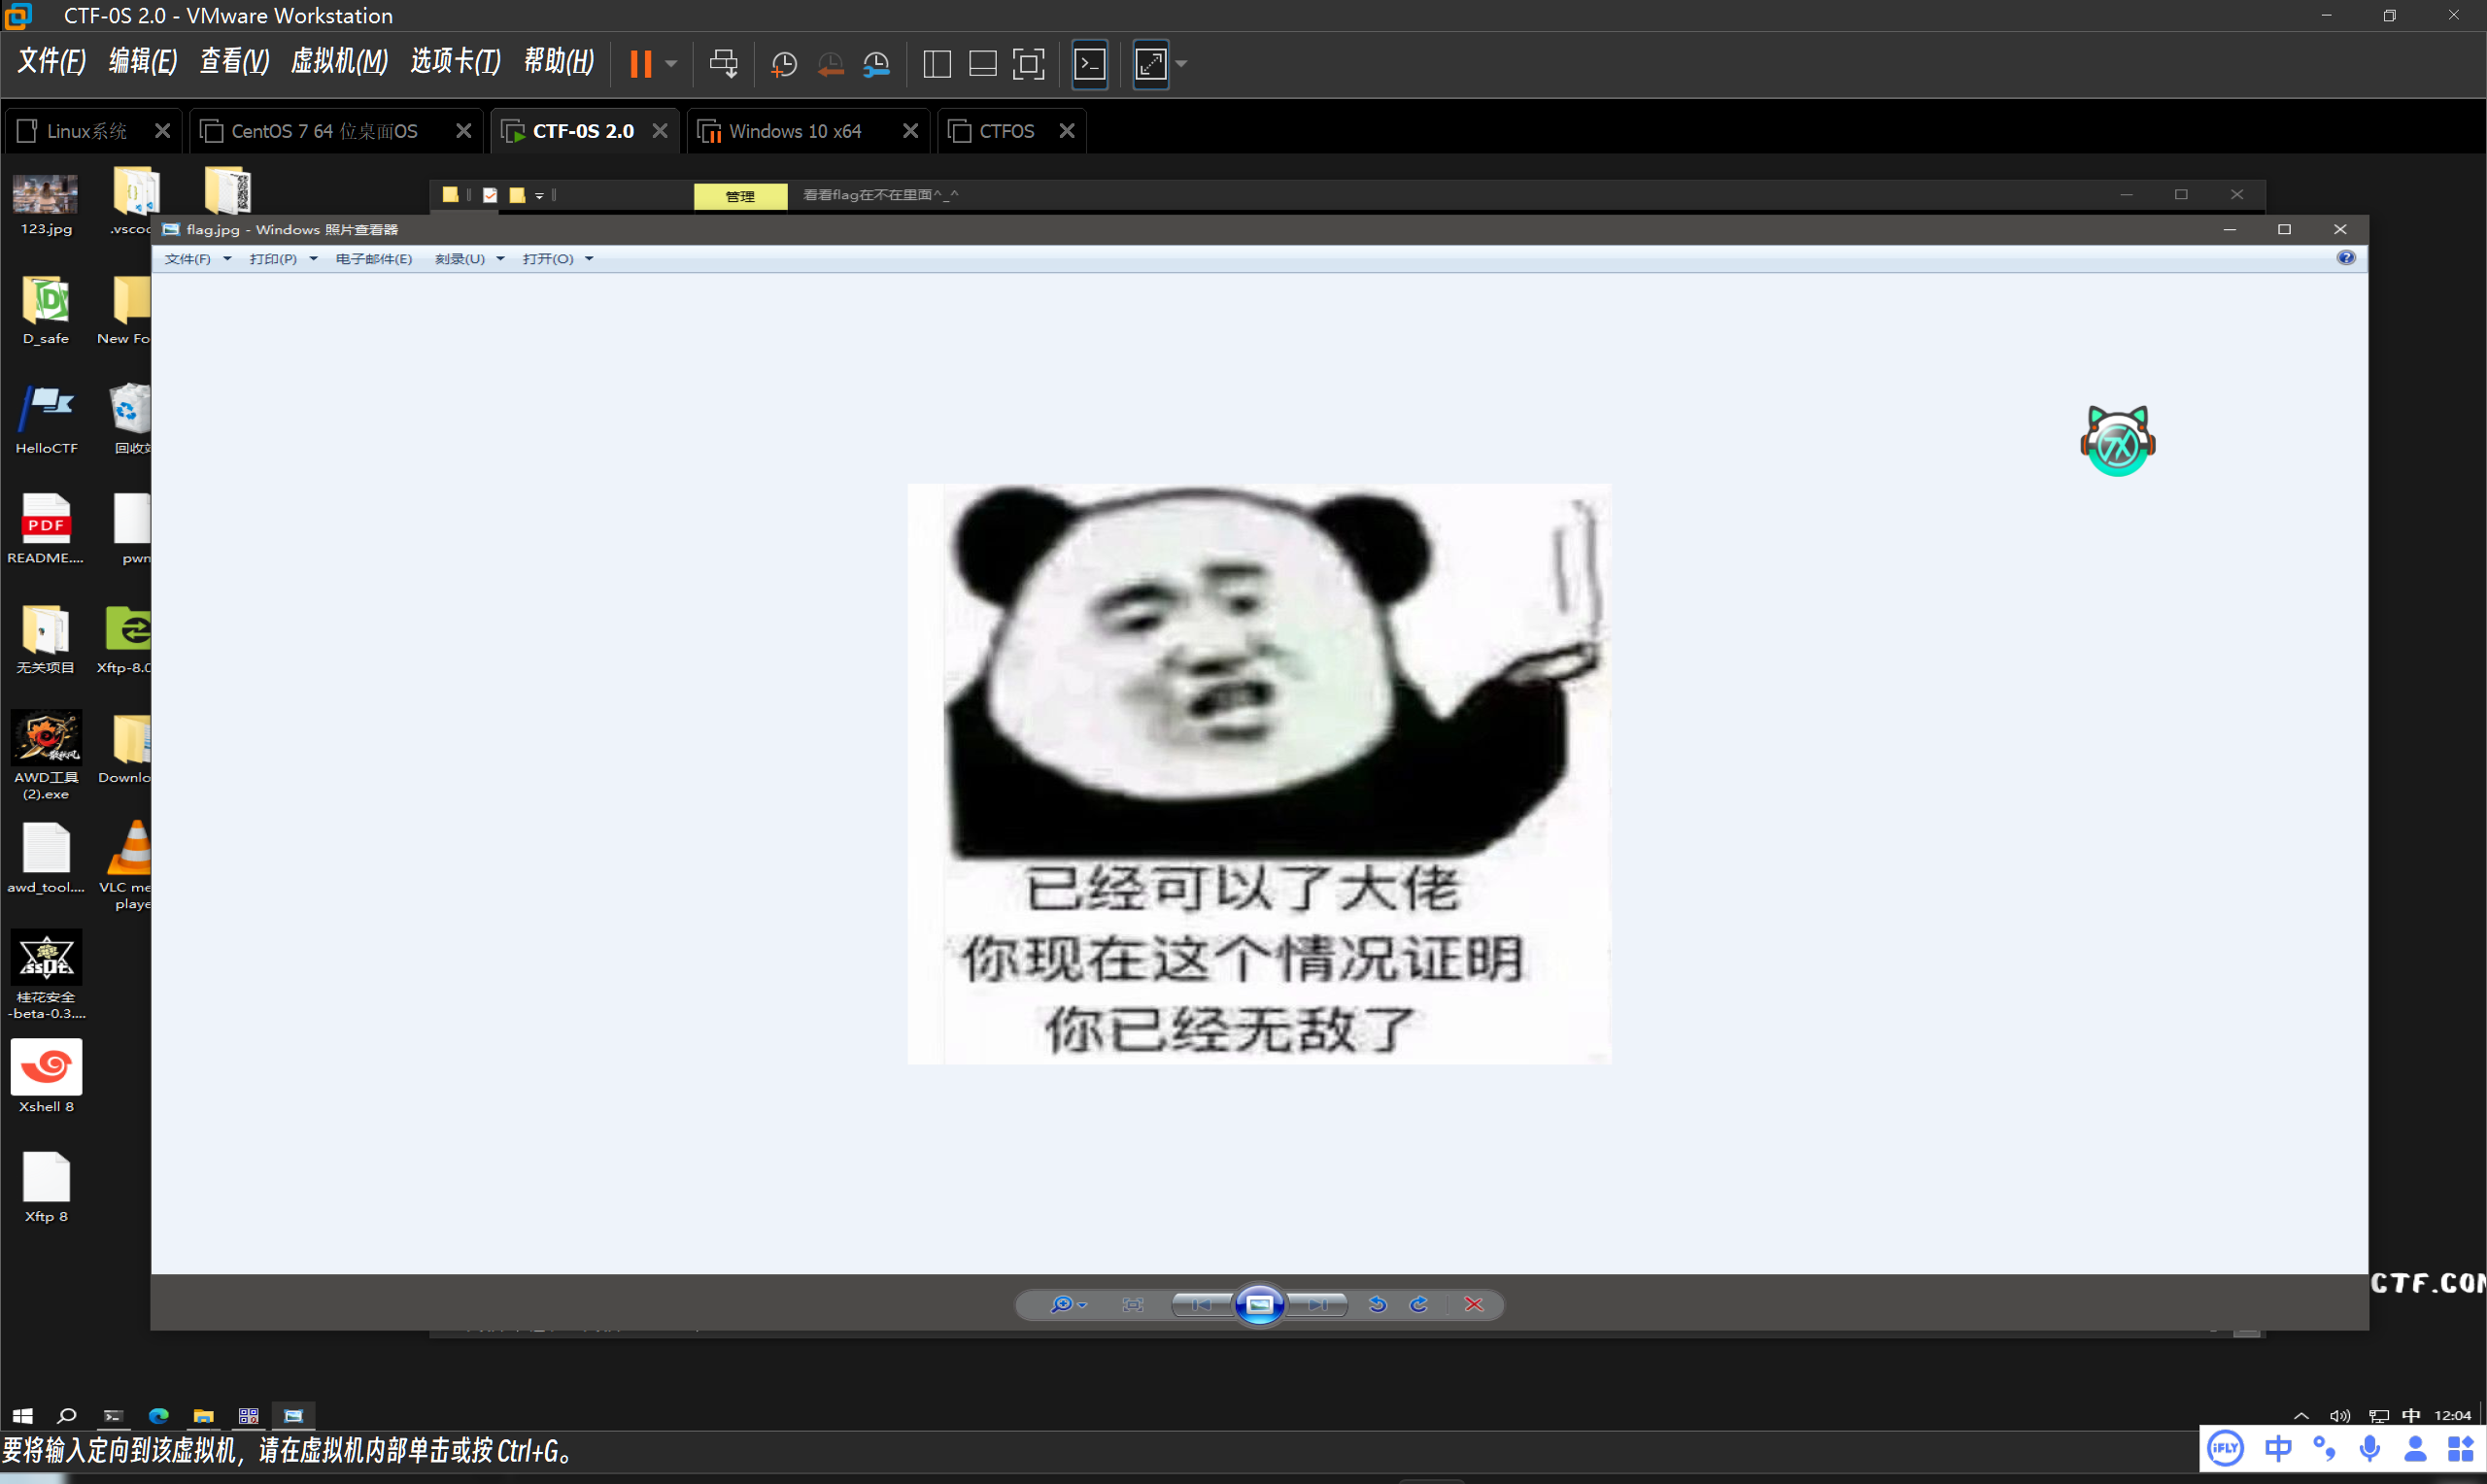Take a snapshot of the virtual machine
Screen dimensions: 2487x1484
pos(784,63)
